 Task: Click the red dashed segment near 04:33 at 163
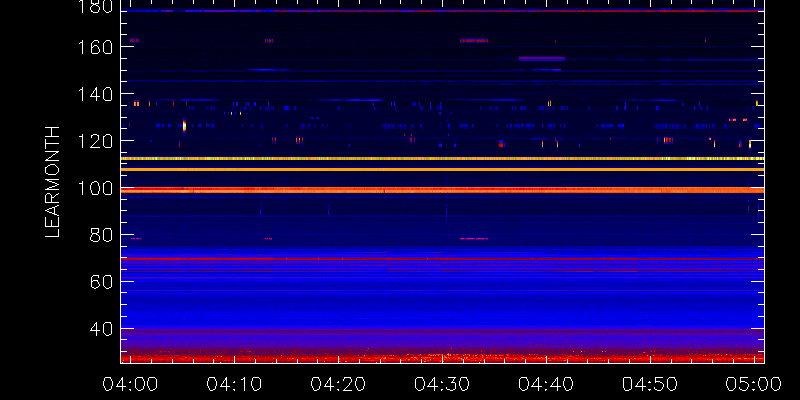(473, 40)
